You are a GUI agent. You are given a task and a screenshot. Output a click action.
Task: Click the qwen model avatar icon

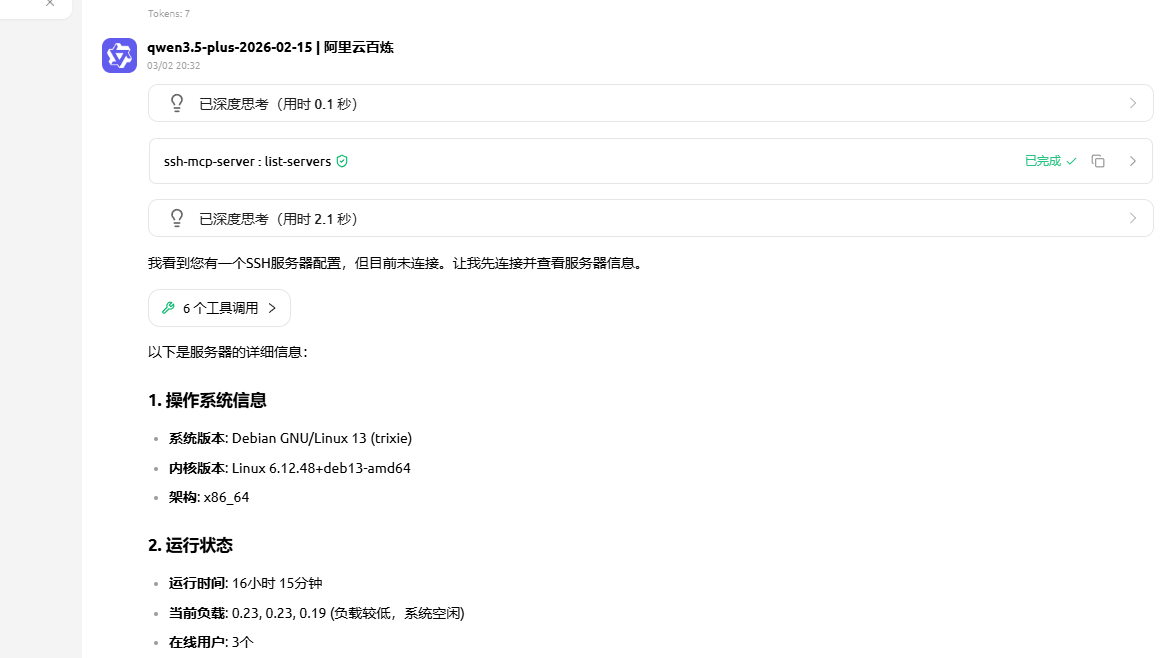(x=119, y=56)
